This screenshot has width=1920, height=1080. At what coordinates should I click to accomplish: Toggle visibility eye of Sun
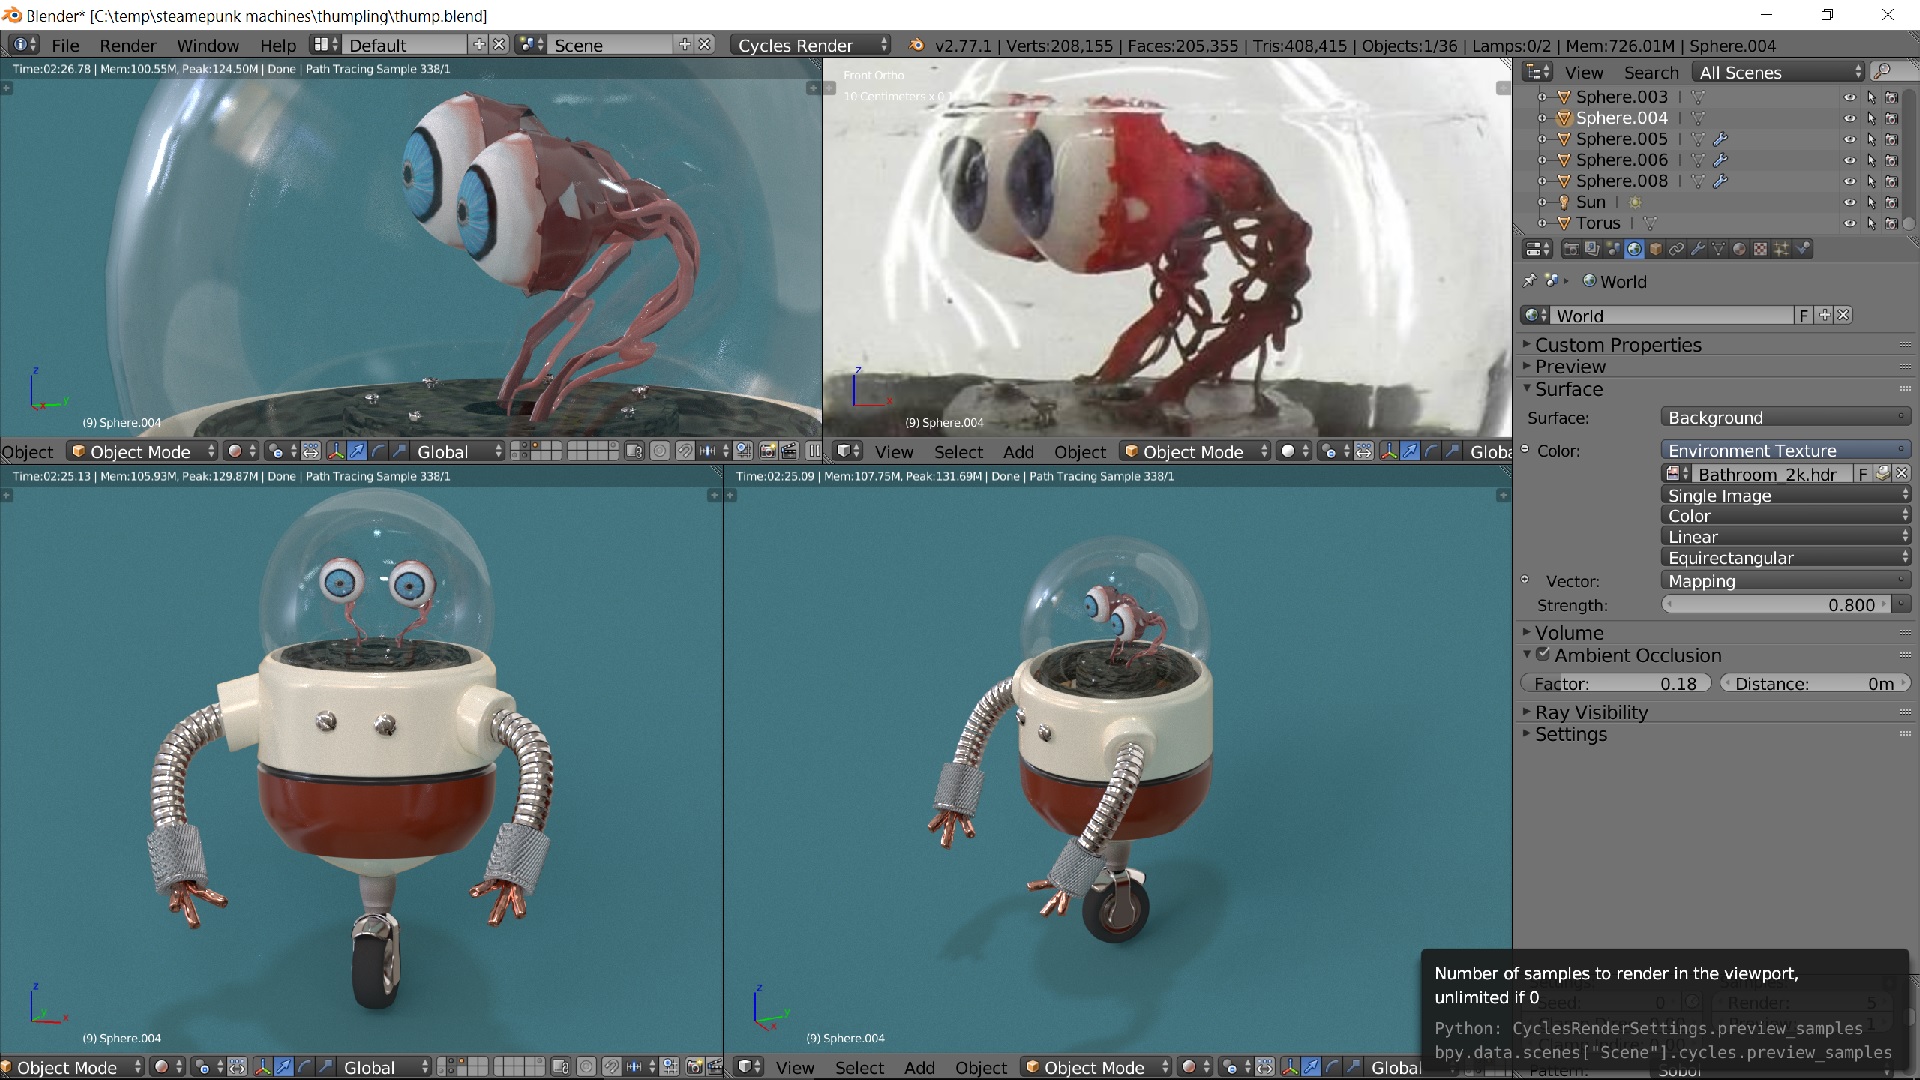click(1849, 202)
